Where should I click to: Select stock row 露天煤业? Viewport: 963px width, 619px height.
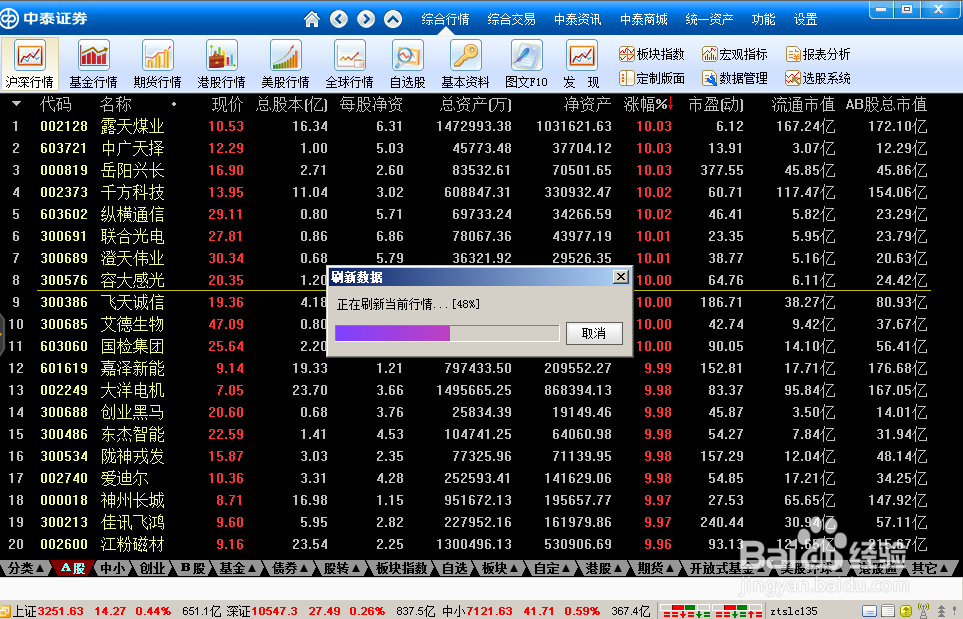(x=467, y=127)
